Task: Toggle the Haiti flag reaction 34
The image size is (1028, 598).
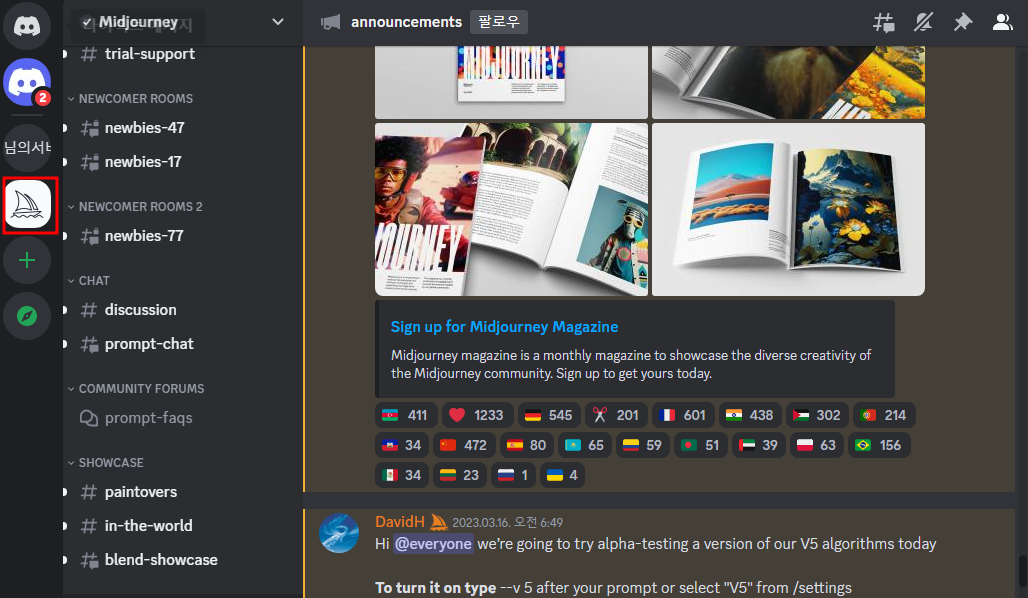Action: (x=401, y=445)
